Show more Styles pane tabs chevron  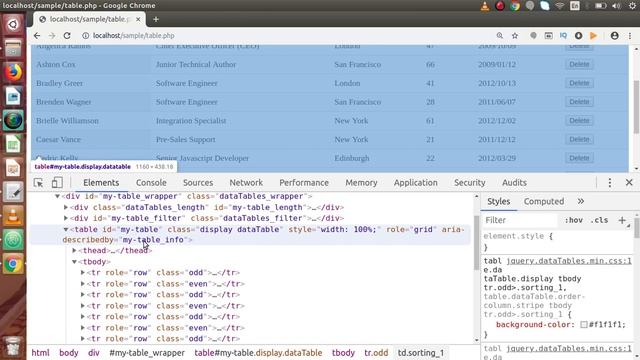tap(581, 201)
